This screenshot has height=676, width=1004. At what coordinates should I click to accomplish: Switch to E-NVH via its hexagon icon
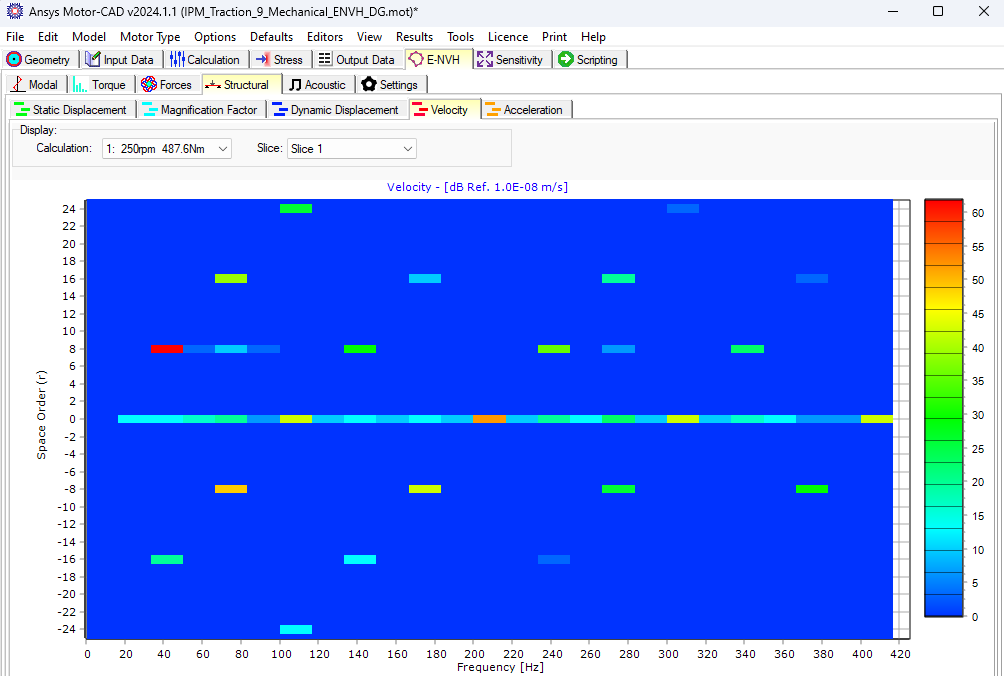[419, 59]
